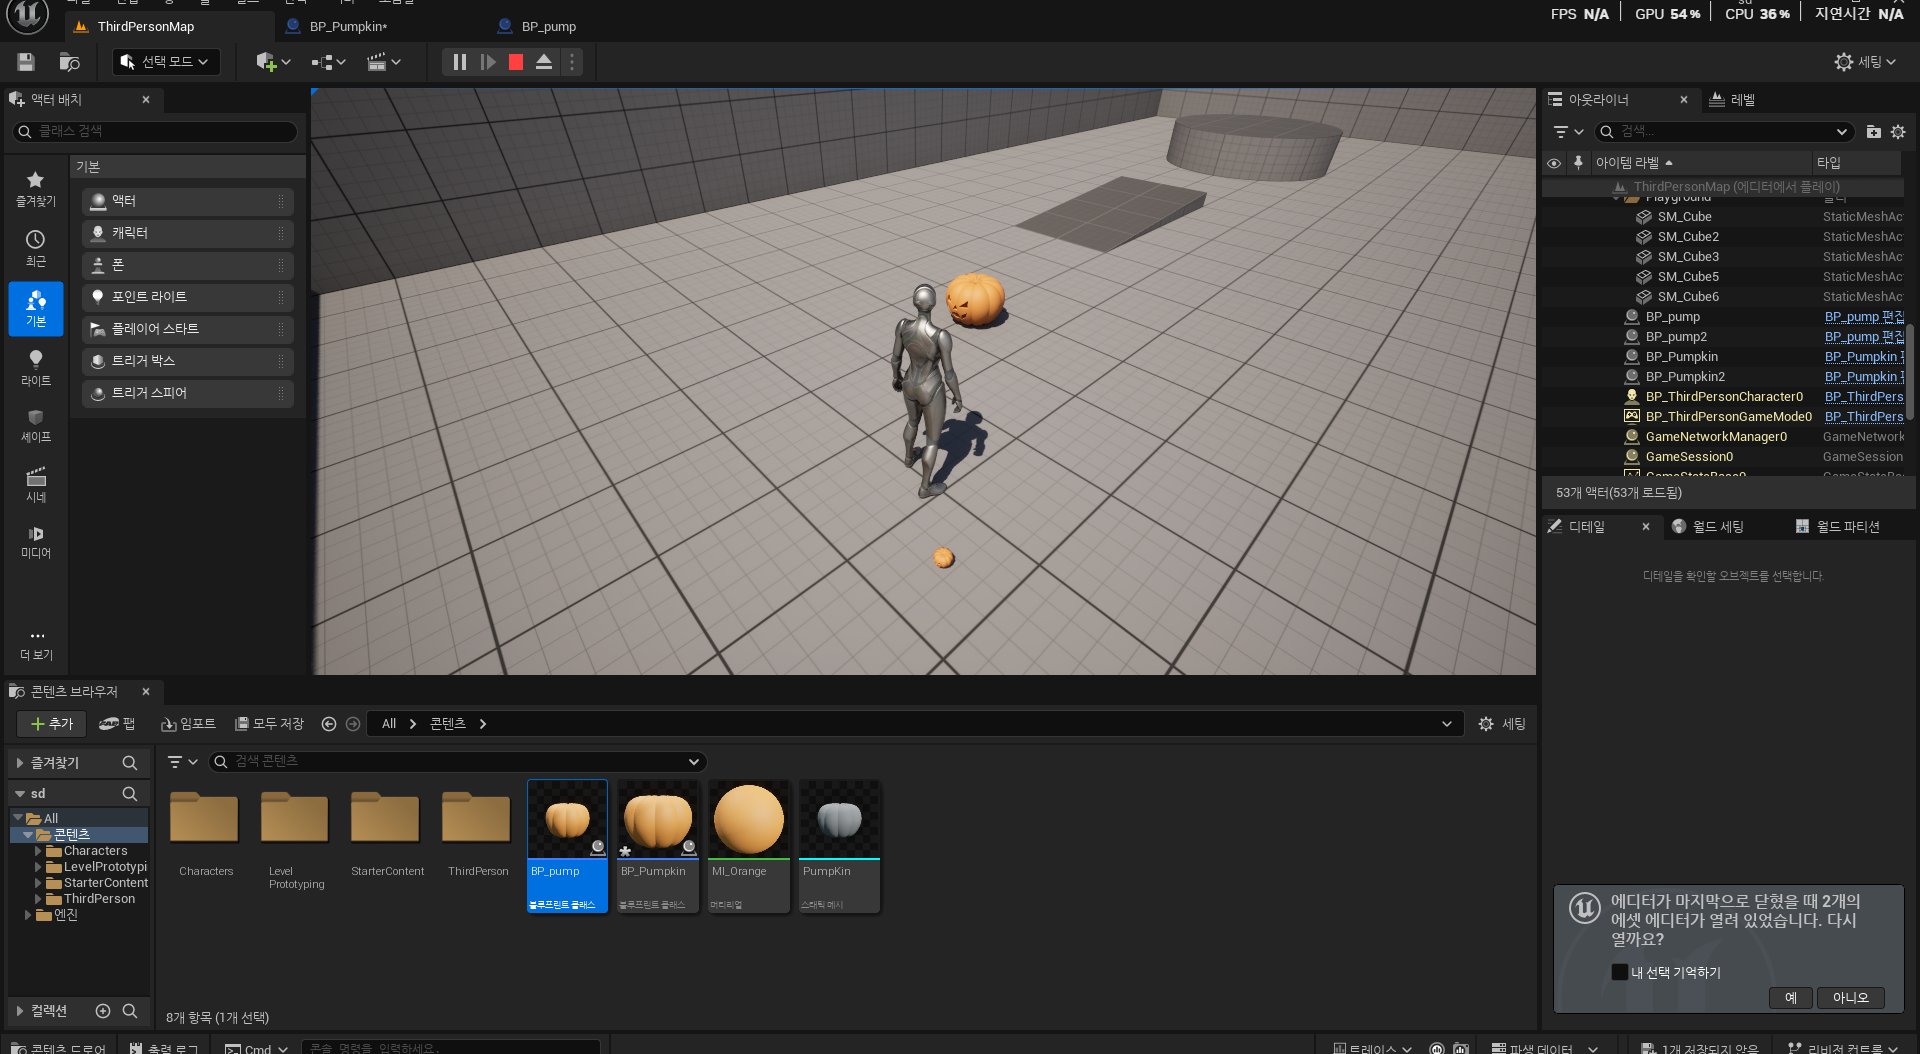Focus the Outliner search field

(1725, 132)
